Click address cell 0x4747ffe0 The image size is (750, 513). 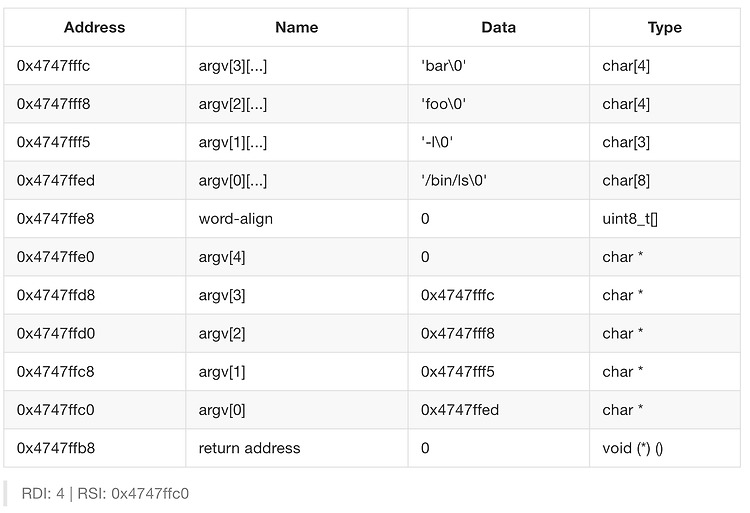(x=94, y=257)
